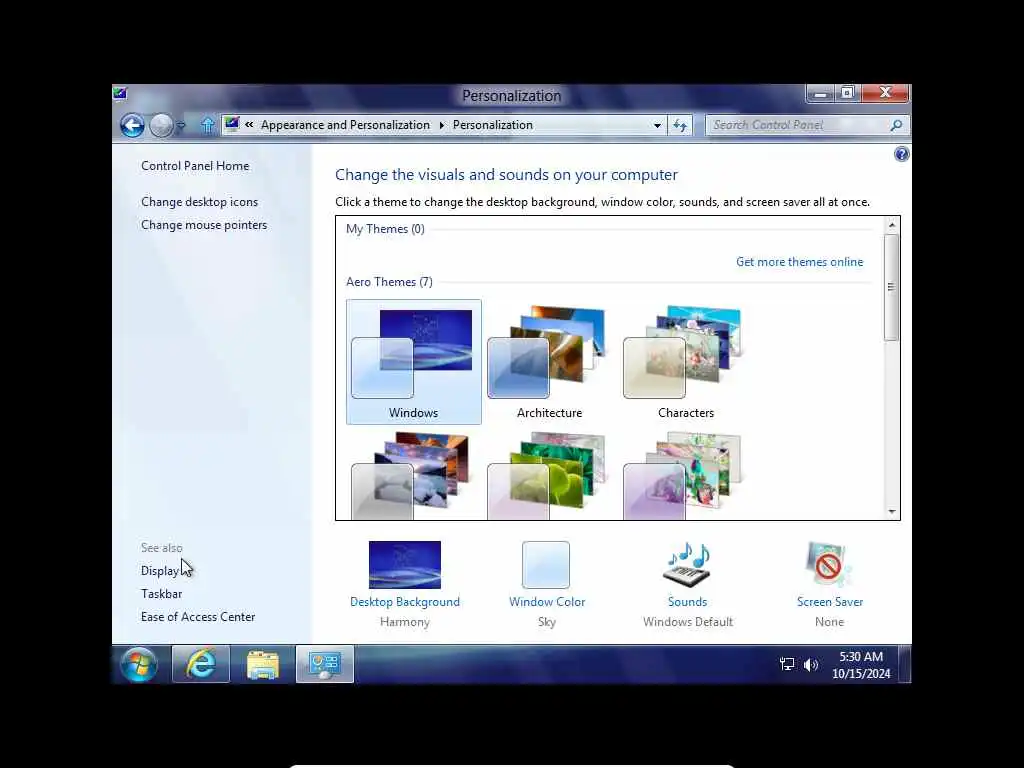Restore down the Personalization window

[848, 93]
